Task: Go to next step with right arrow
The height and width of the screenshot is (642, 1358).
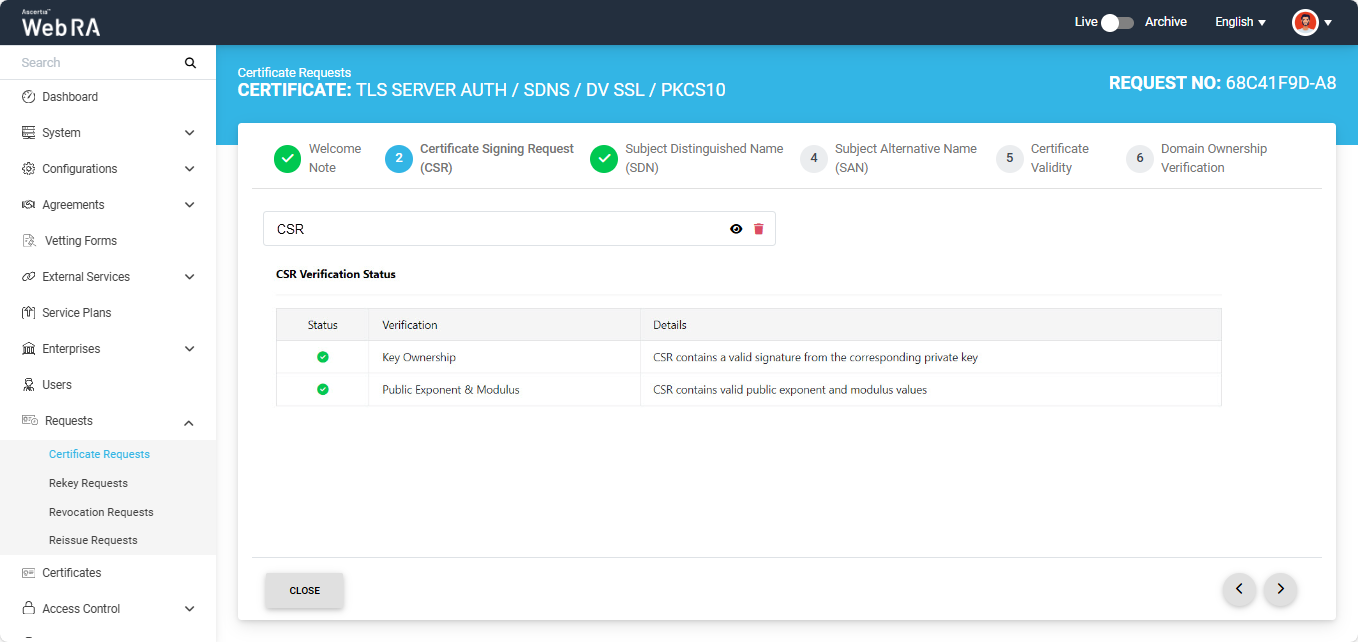Action: [1280, 590]
